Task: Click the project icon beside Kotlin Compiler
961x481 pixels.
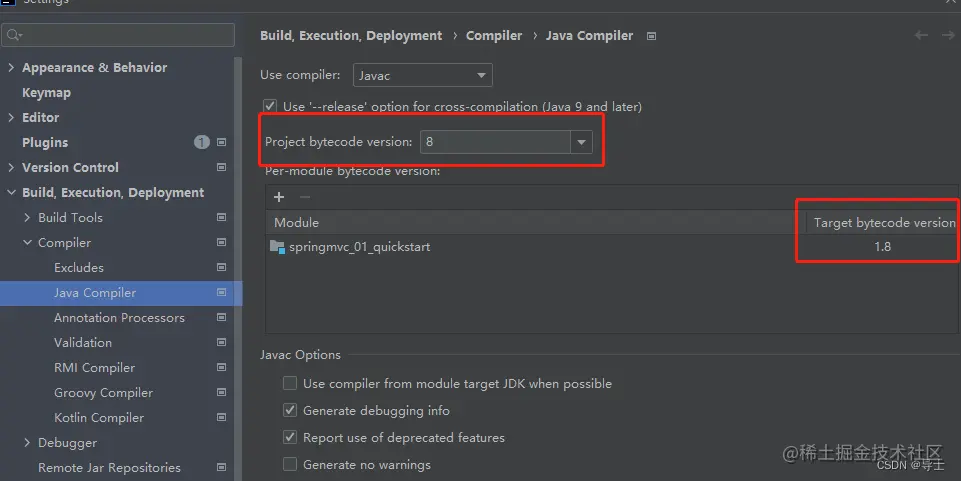Action: 221,417
